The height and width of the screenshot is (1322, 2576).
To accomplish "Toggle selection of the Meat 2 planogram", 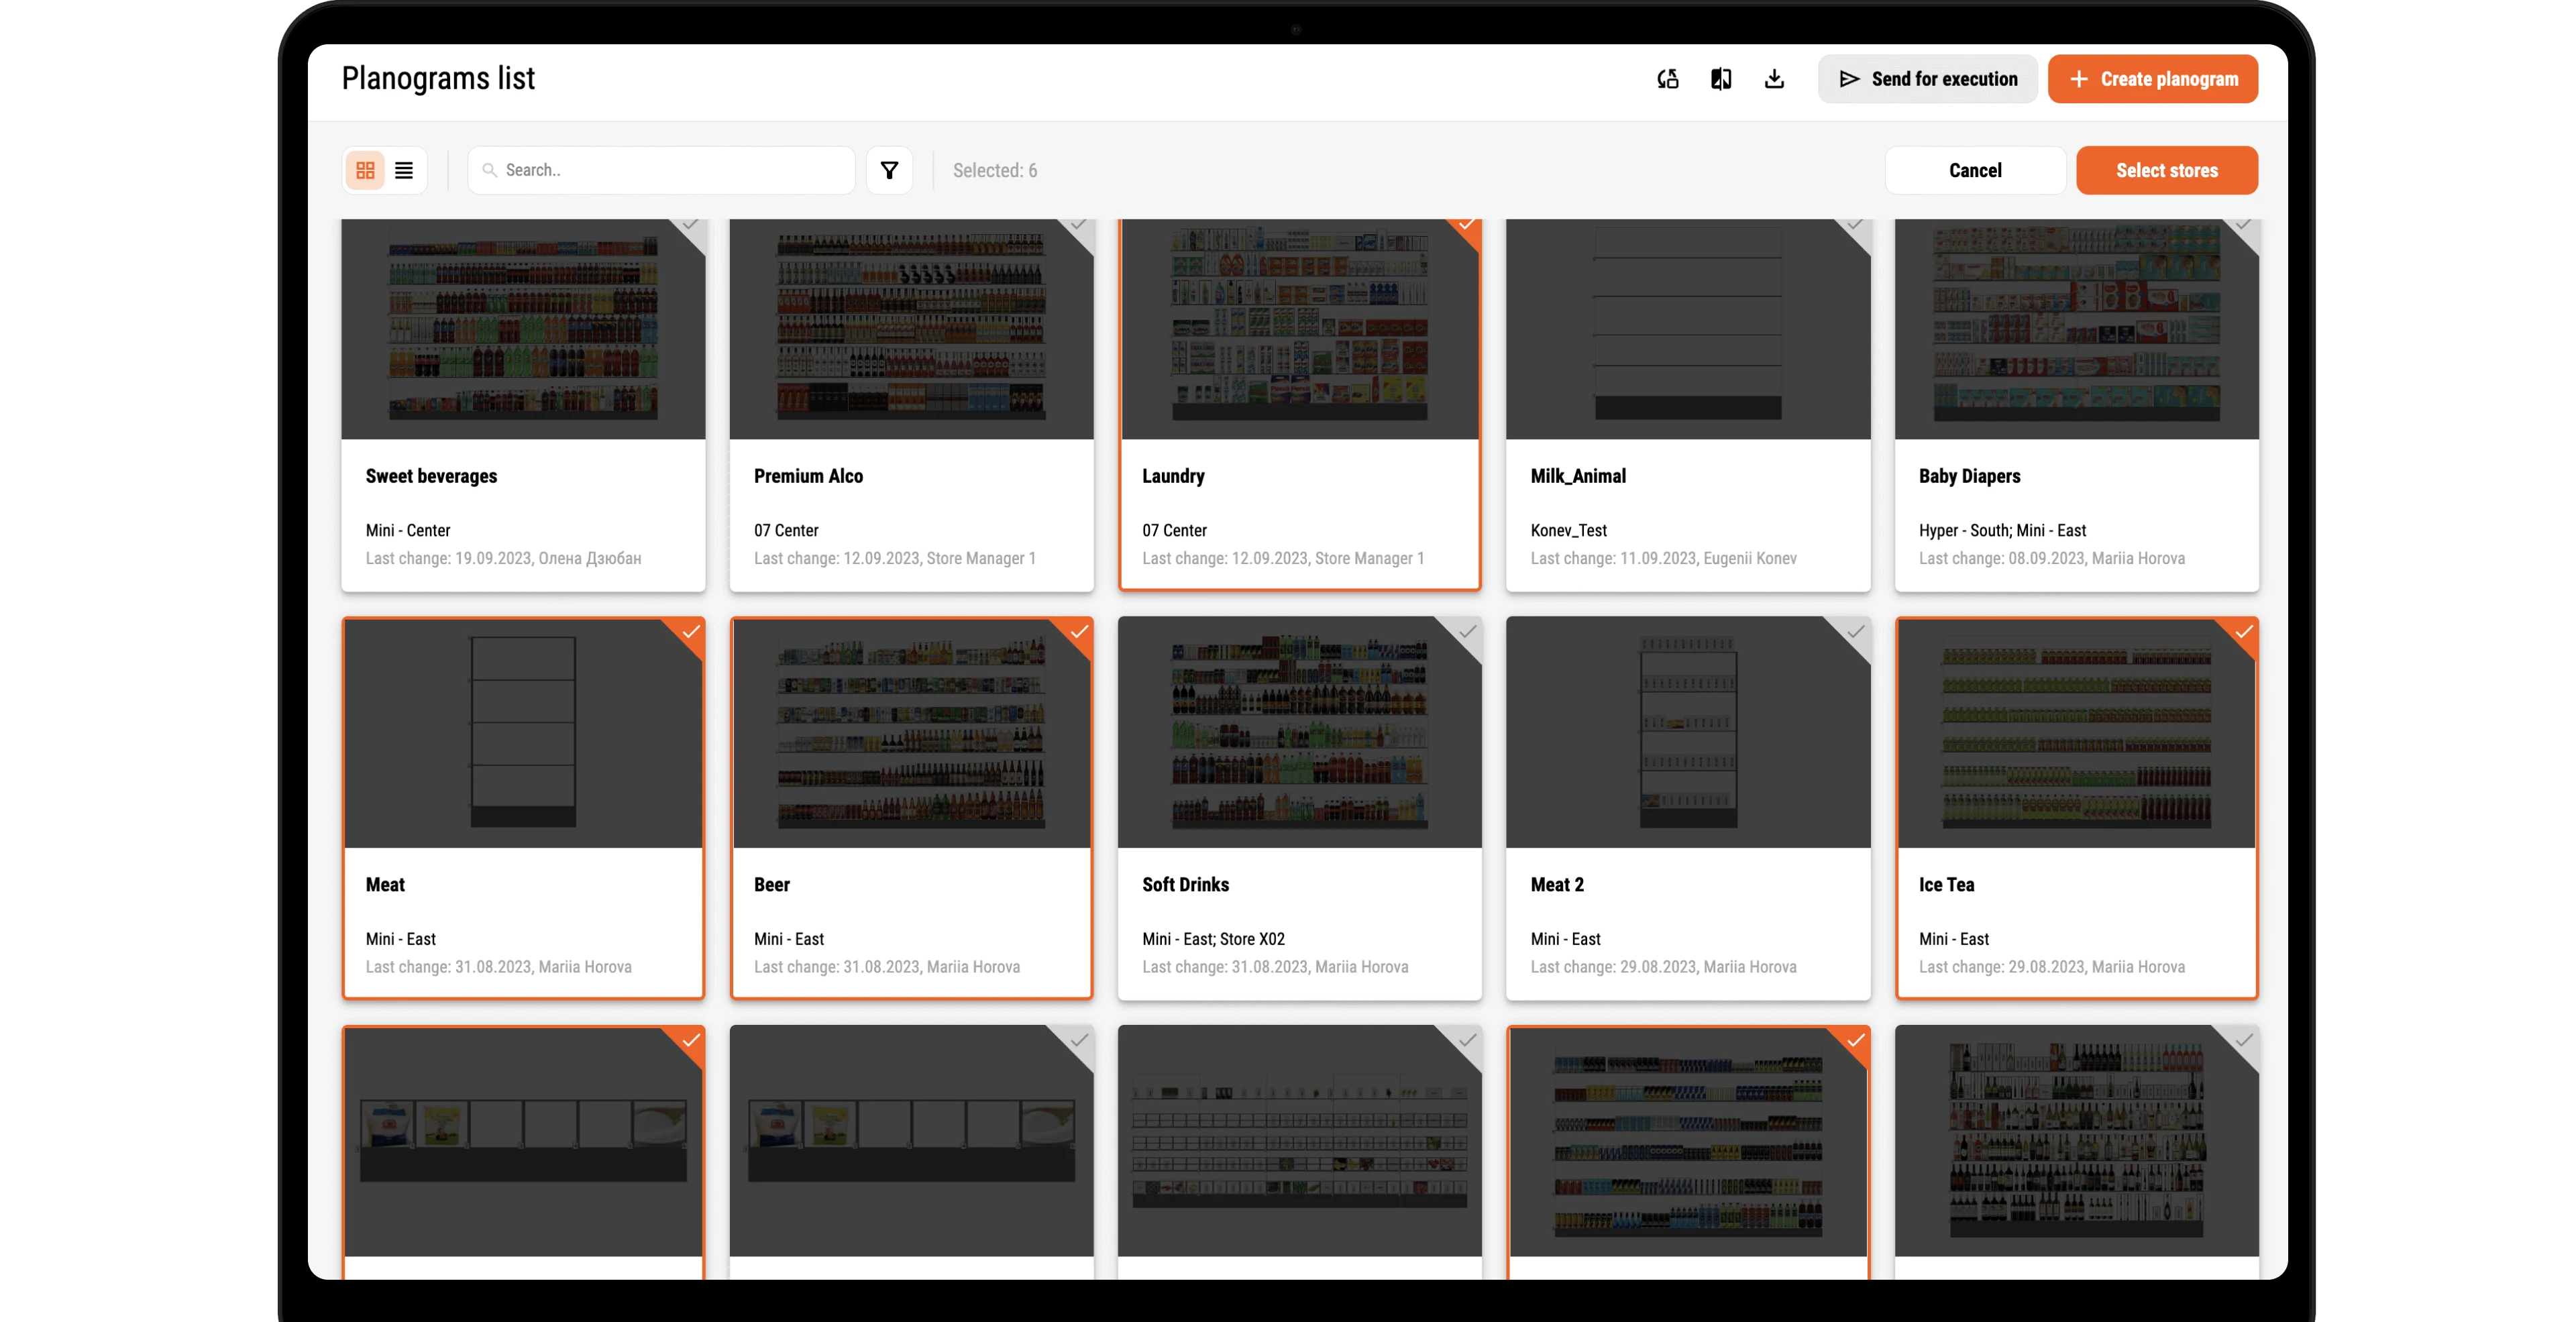I will pyautogui.click(x=1854, y=632).
